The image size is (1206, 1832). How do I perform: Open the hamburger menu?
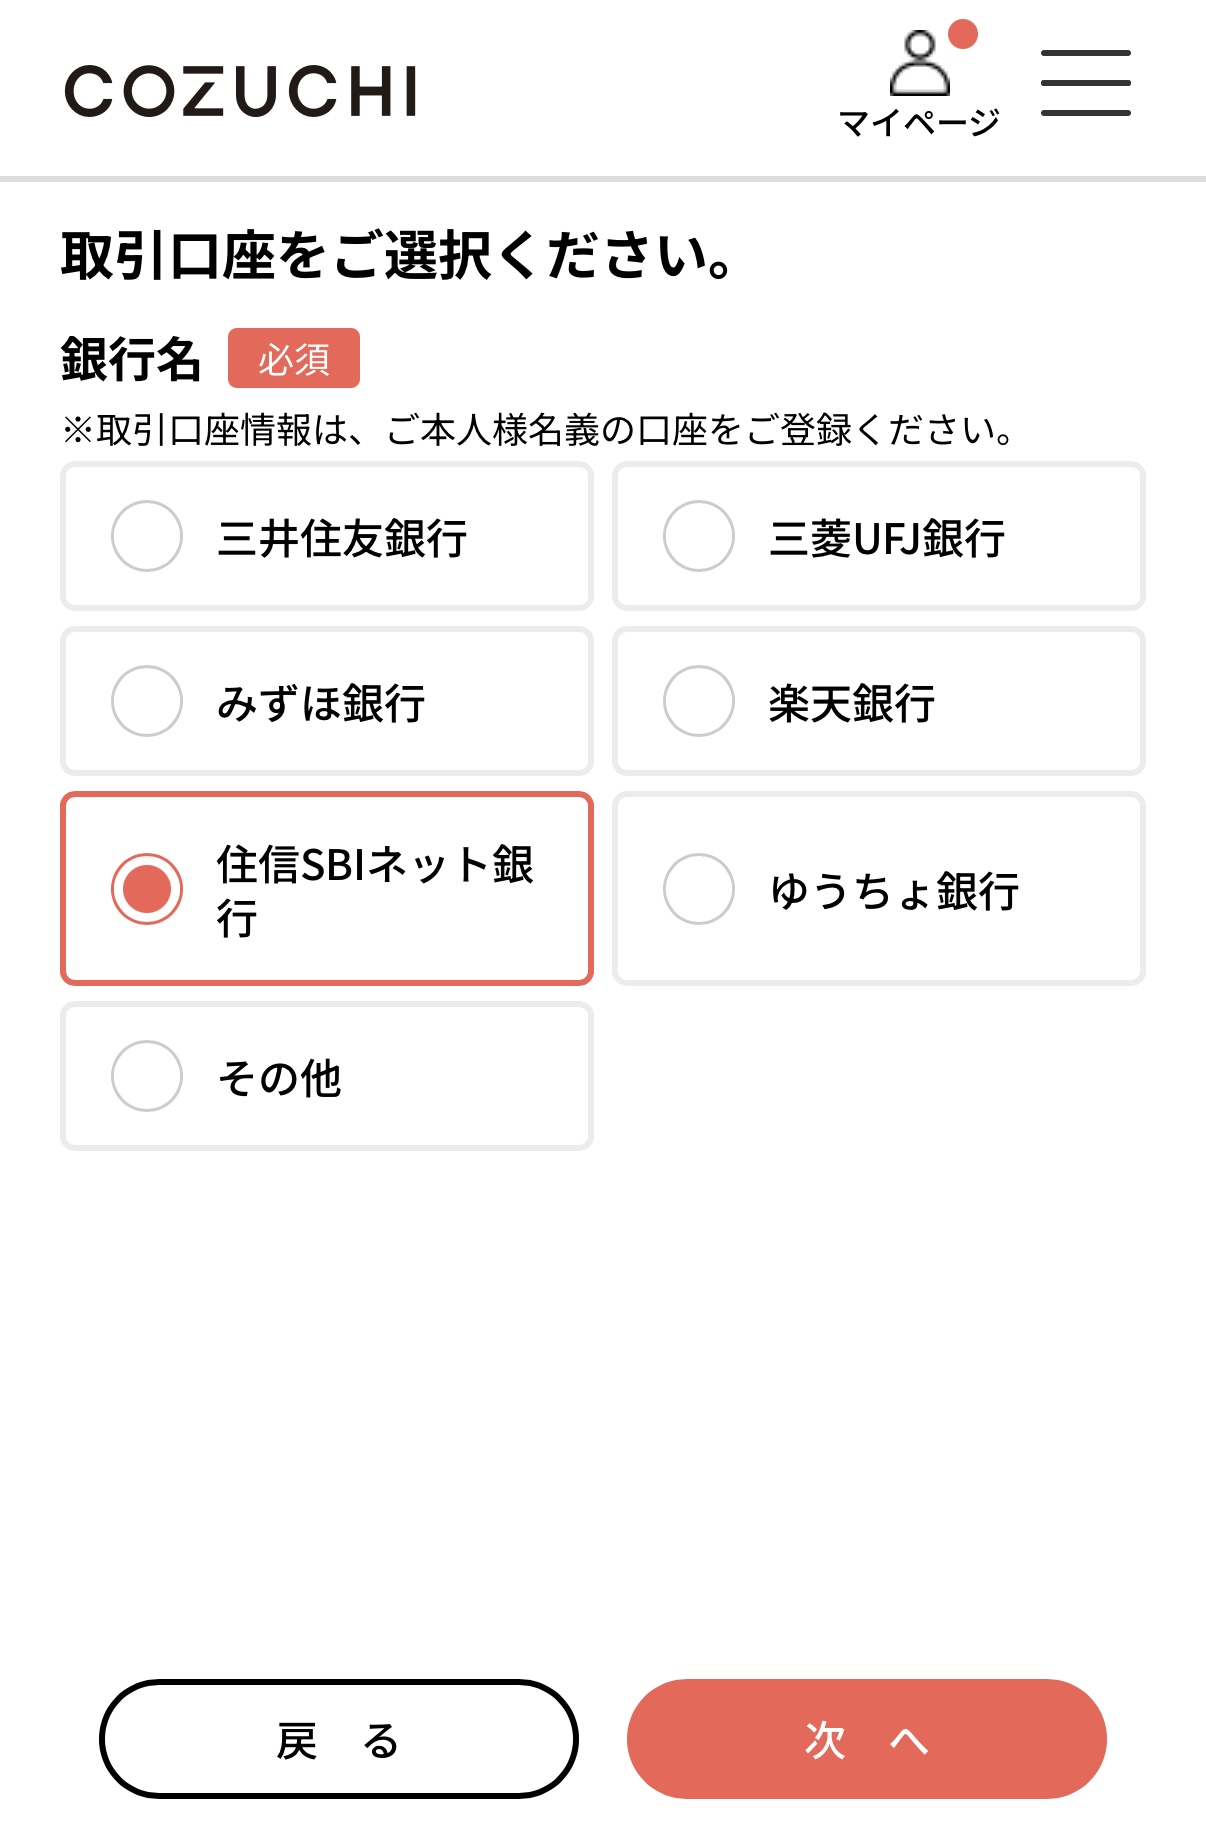point(1085,83)
